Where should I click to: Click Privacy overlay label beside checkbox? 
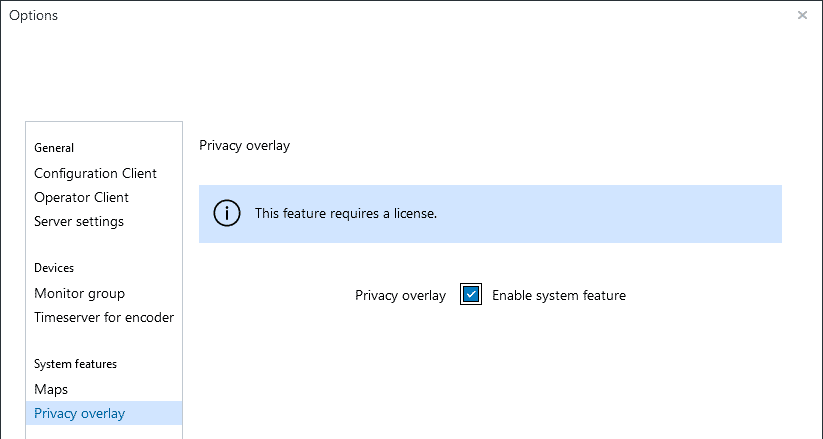click(x=400, y=295)
